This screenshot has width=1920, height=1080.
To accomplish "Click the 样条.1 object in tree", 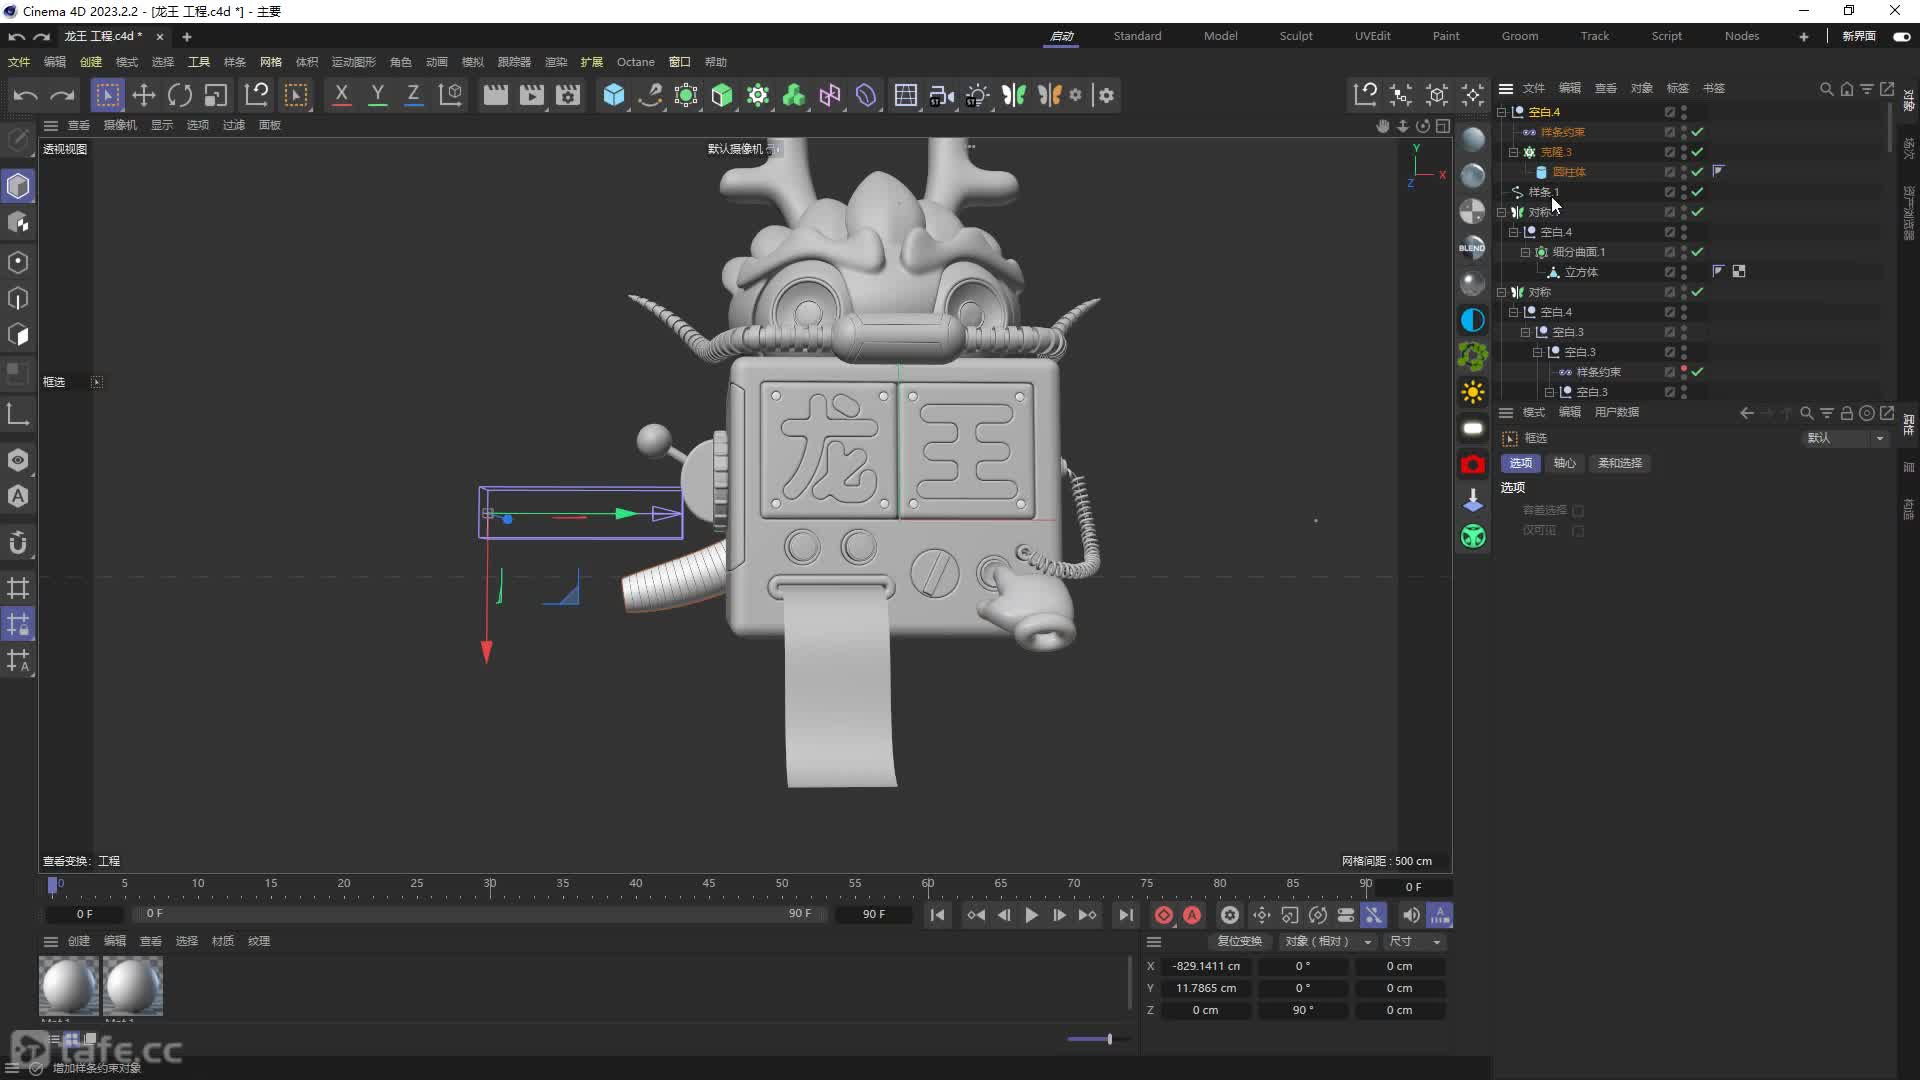I will [1543, 192].
